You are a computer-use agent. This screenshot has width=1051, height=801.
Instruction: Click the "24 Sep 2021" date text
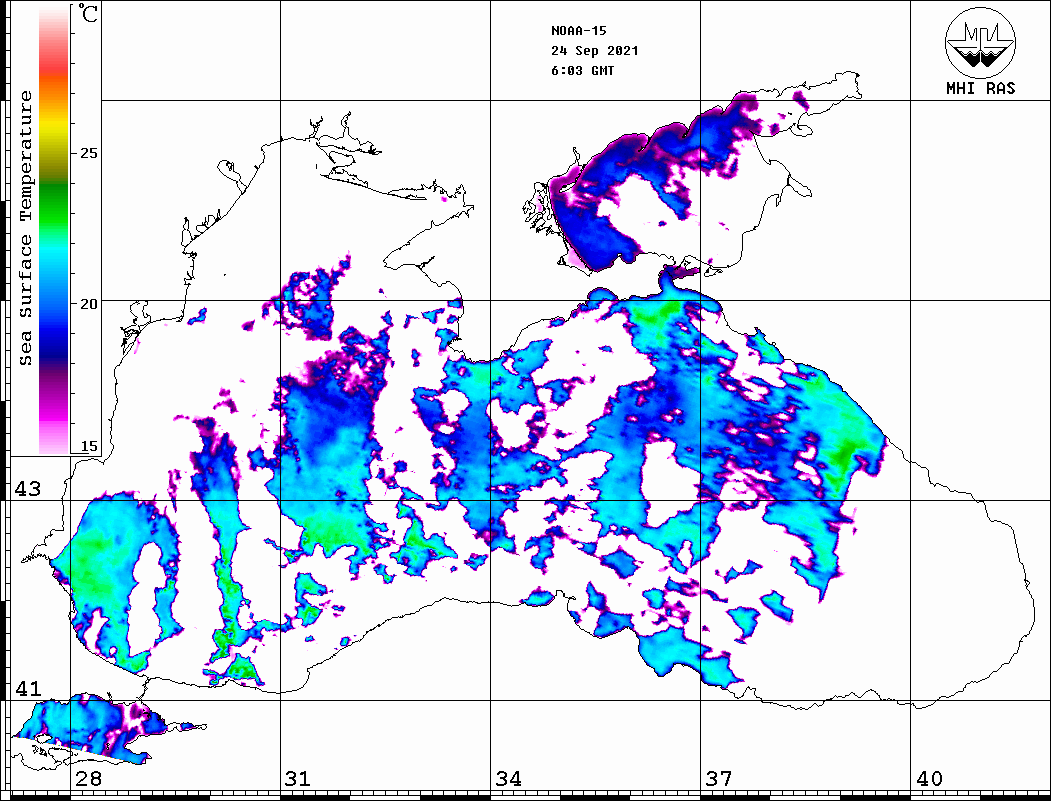click(595, 51)
